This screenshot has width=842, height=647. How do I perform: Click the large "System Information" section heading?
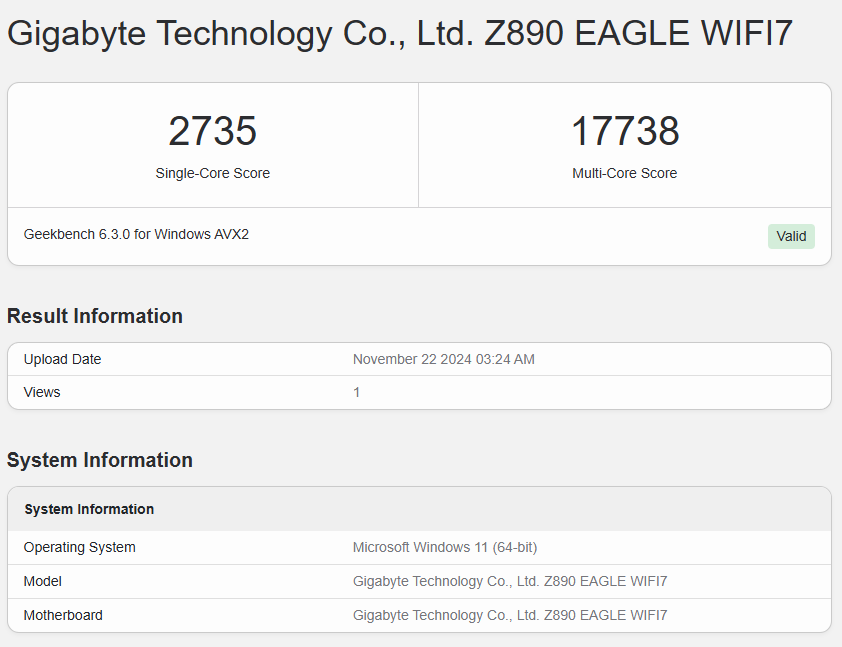coord(100,460)
